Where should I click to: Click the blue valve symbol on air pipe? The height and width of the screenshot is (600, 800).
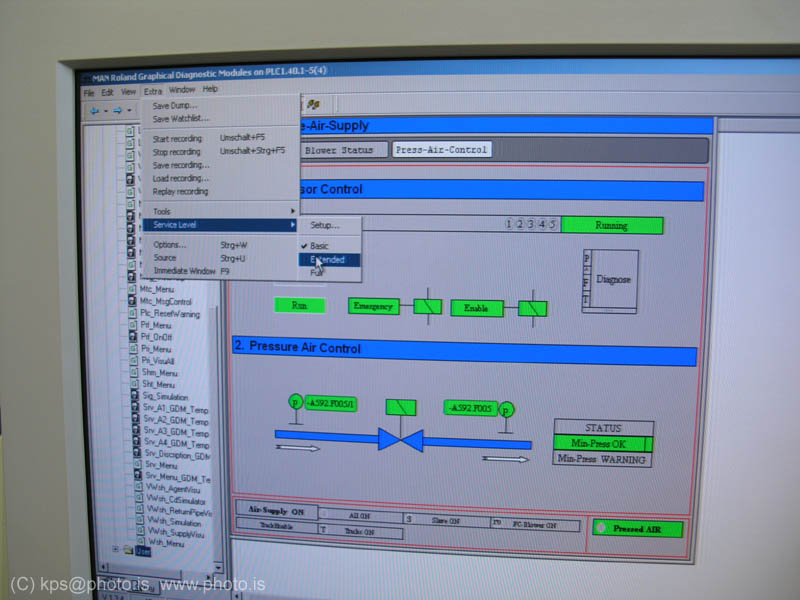pos(401,440)
